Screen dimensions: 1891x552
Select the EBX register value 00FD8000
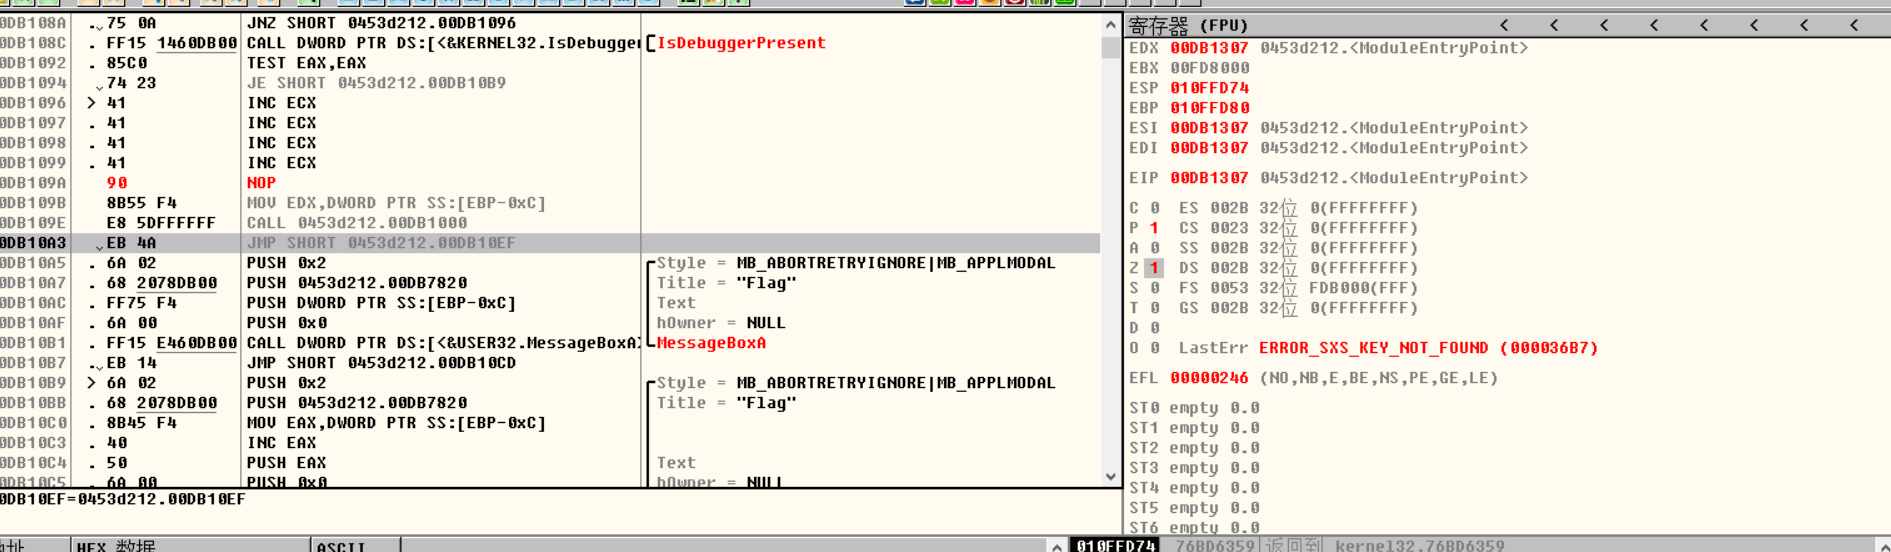(x=1209, y=68)
